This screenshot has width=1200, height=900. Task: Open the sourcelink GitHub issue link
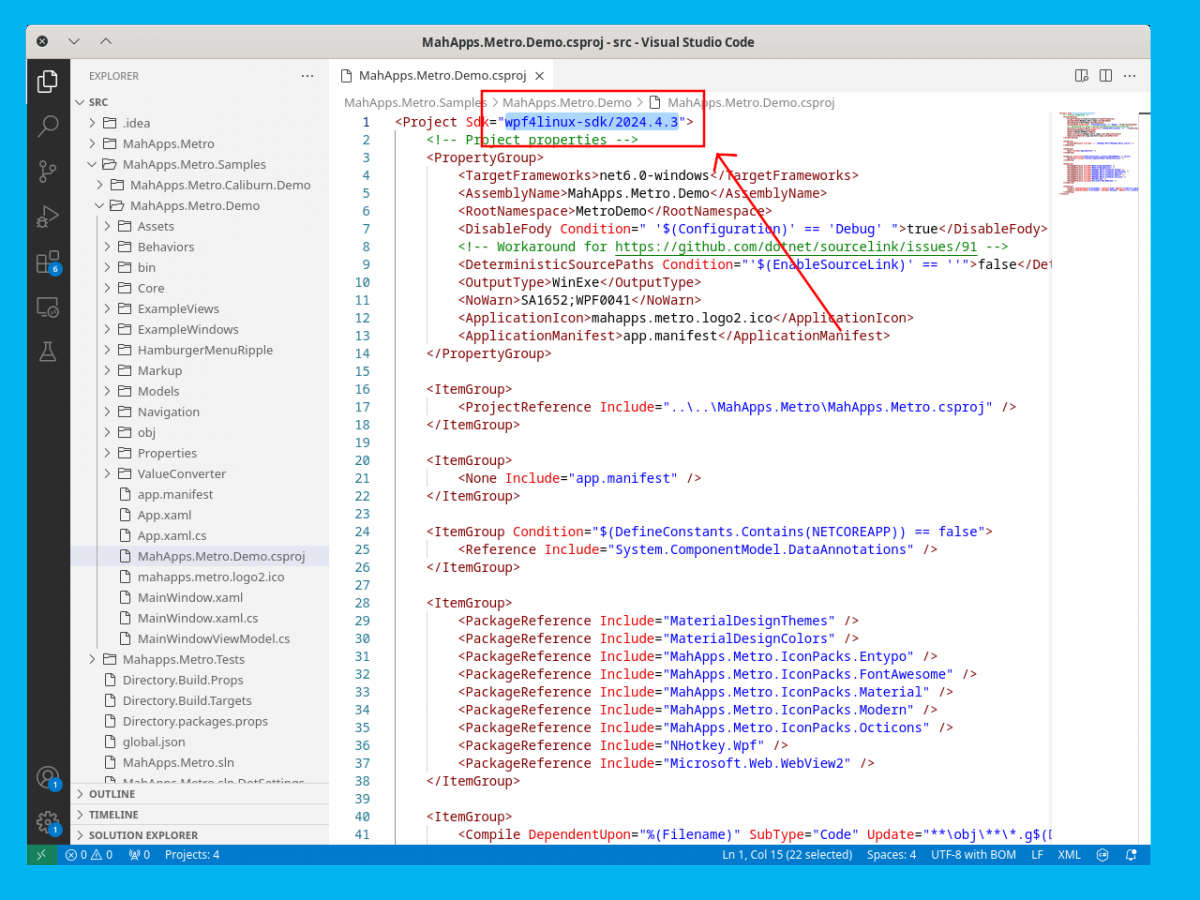pos(797,246)
